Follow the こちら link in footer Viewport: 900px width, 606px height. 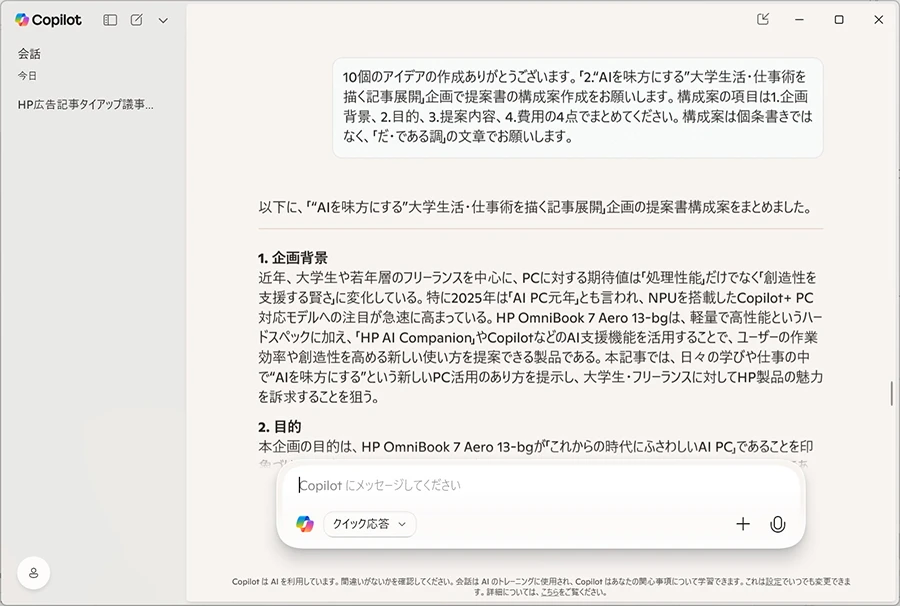(x=550, y=592)
